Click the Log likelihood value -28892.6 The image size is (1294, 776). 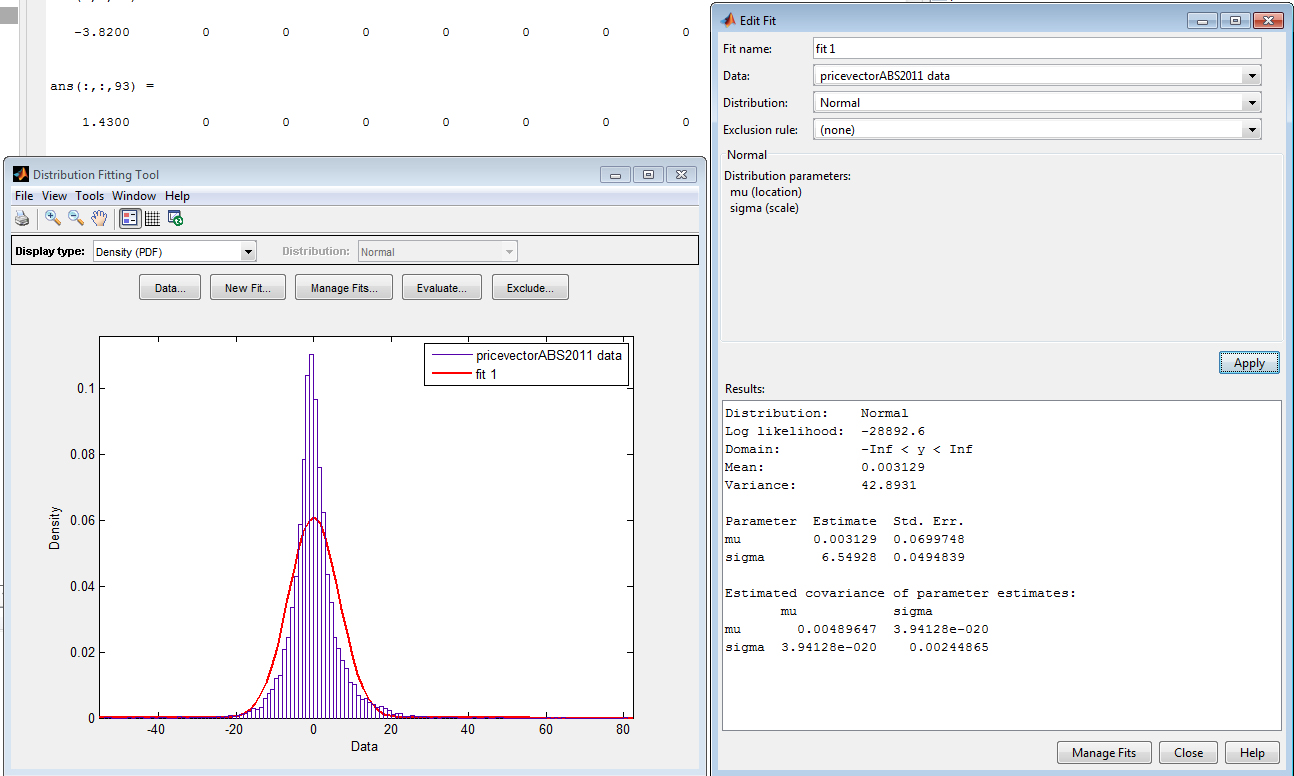(893, 431)
